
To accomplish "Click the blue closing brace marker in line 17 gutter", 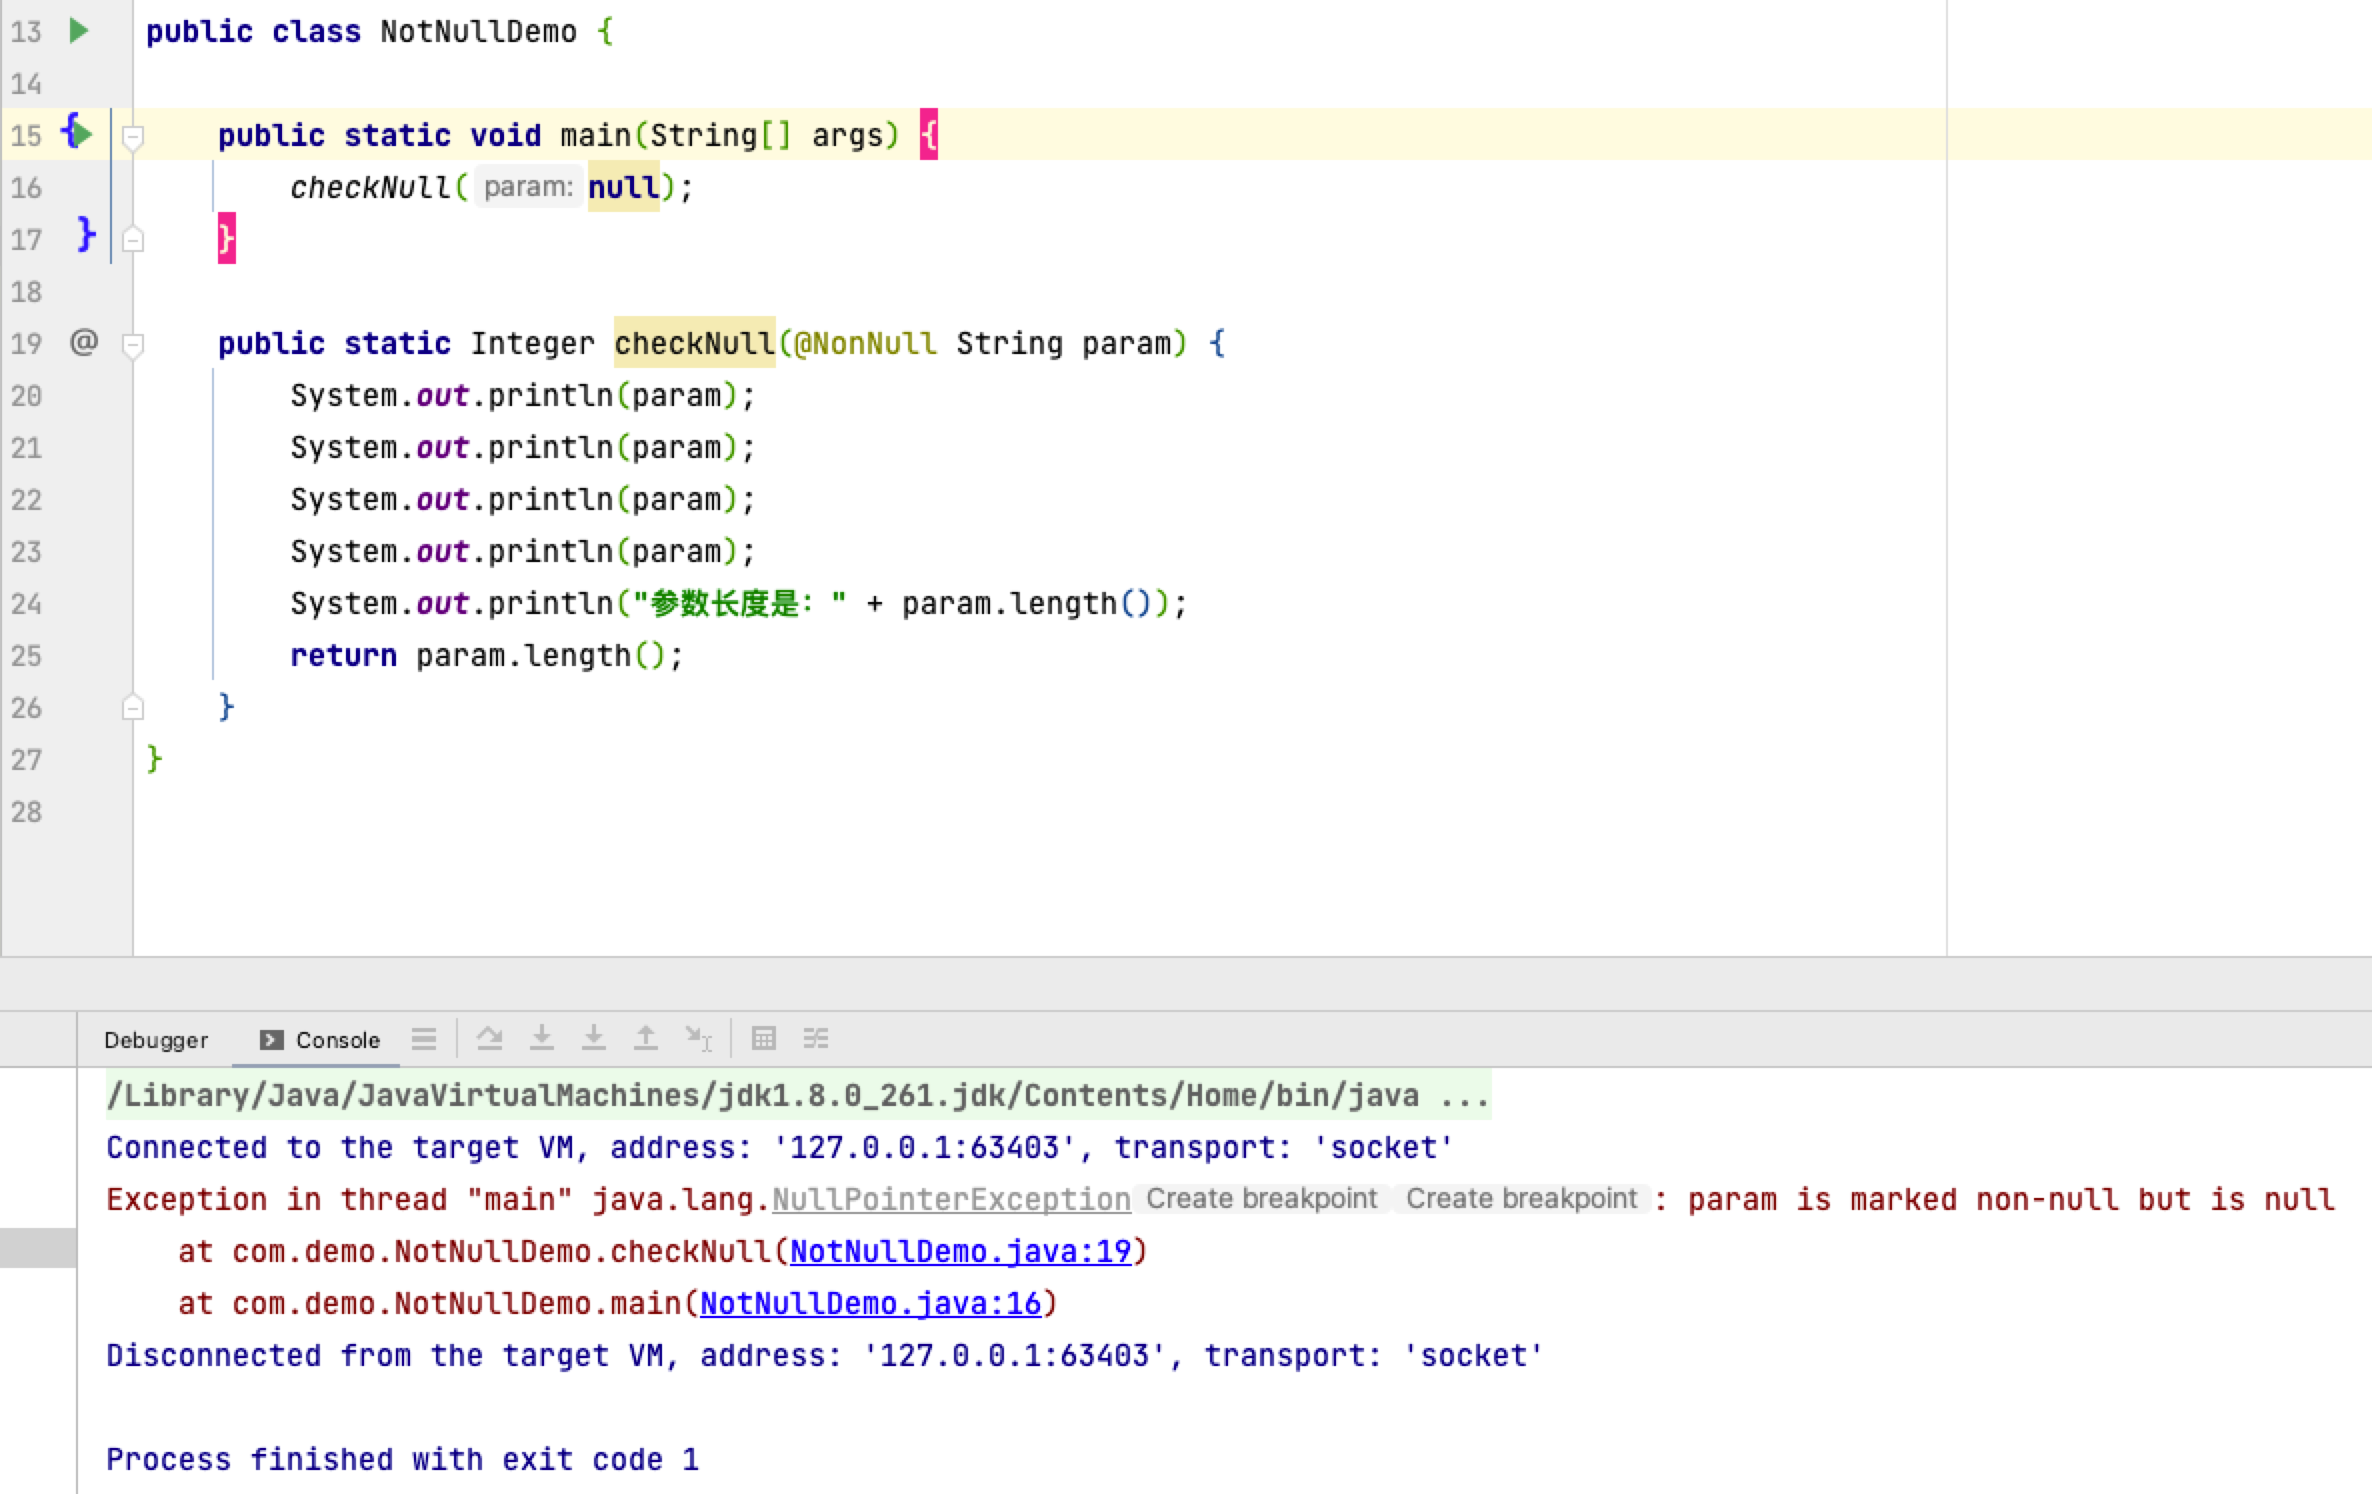I will (86, 235).
